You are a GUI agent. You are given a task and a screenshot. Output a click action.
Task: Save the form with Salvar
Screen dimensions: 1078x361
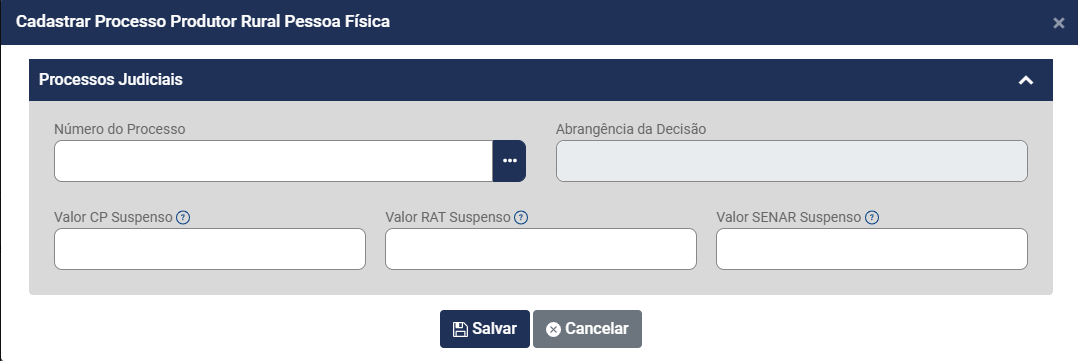tap(485, 329)
